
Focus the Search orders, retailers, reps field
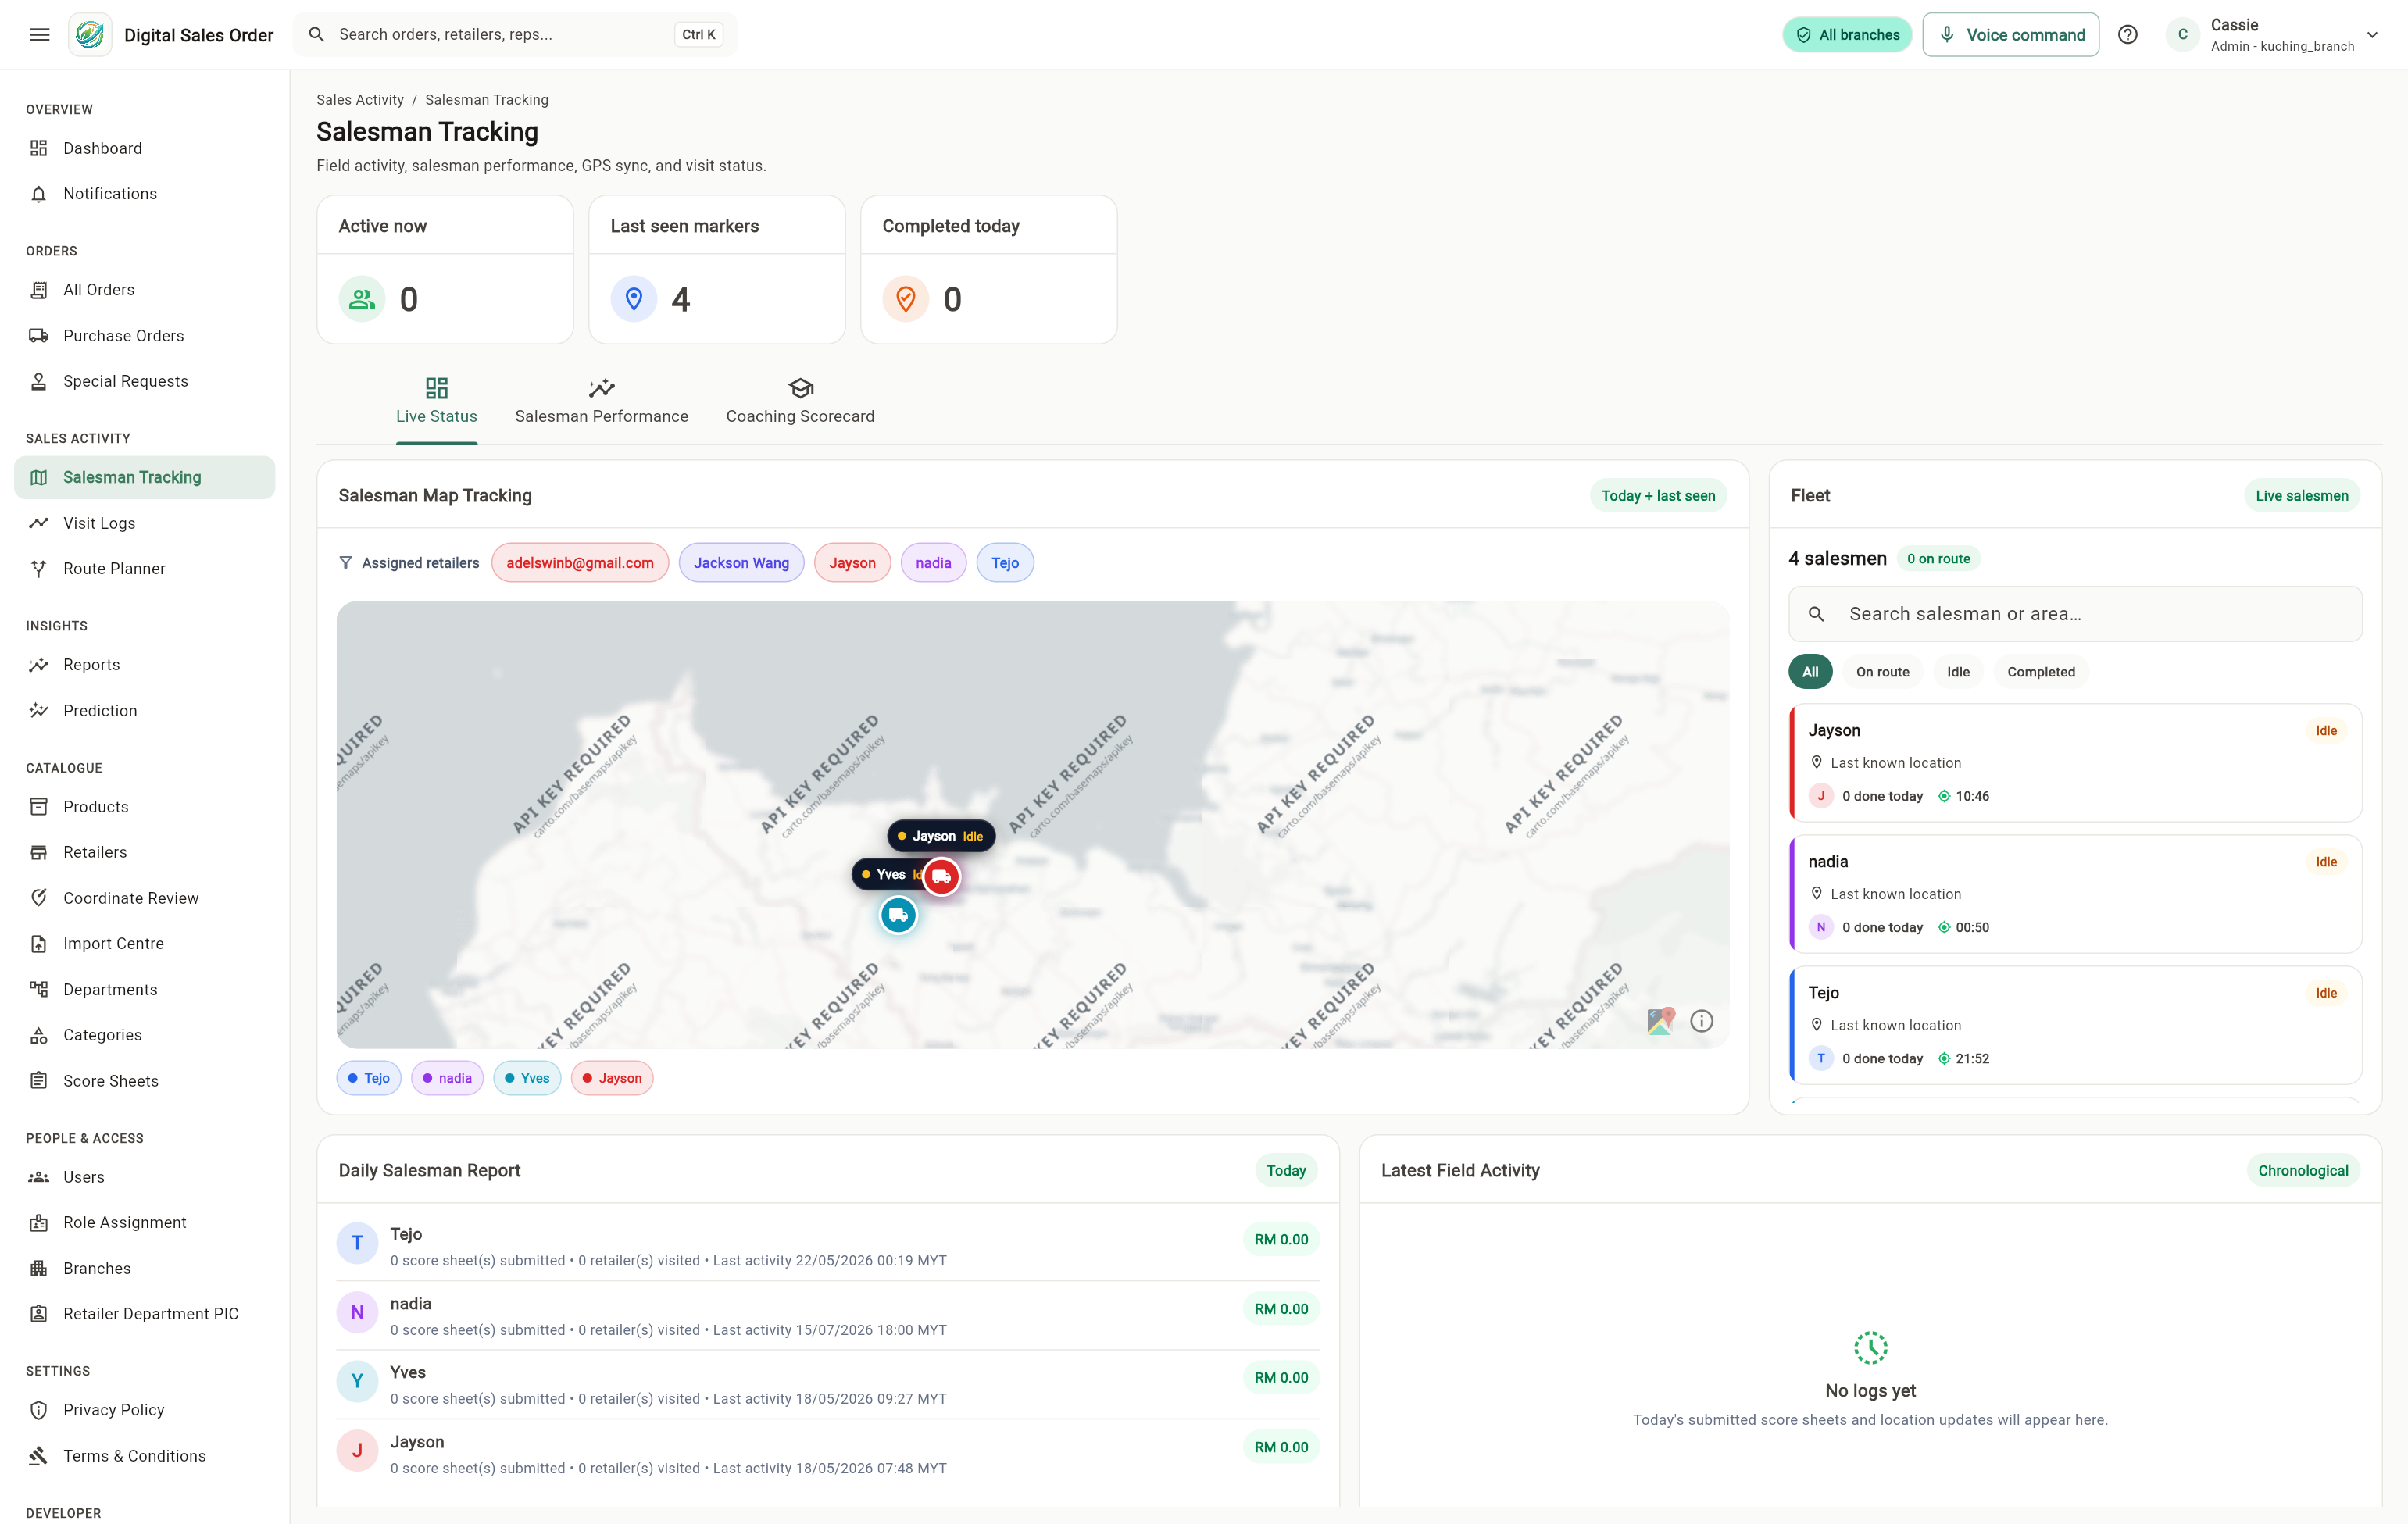515,35
